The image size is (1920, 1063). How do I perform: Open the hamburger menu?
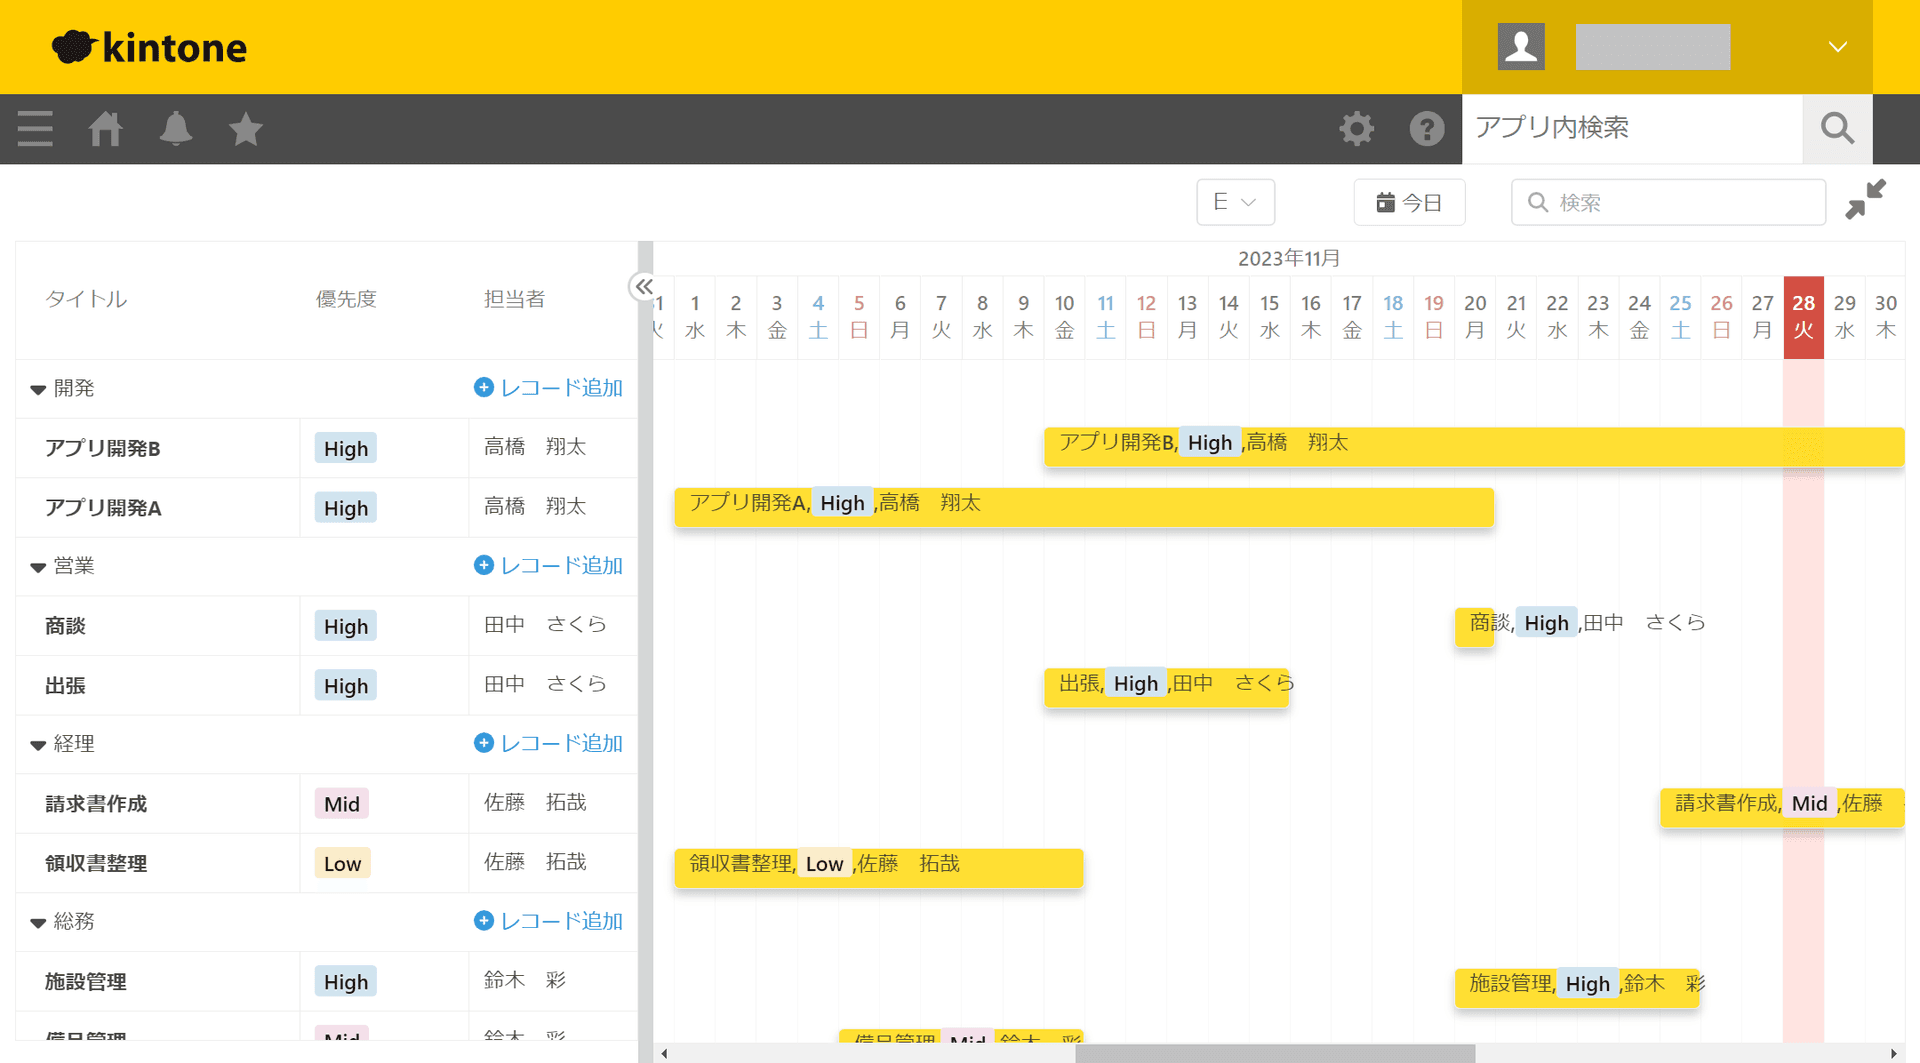tap(35, 129)
